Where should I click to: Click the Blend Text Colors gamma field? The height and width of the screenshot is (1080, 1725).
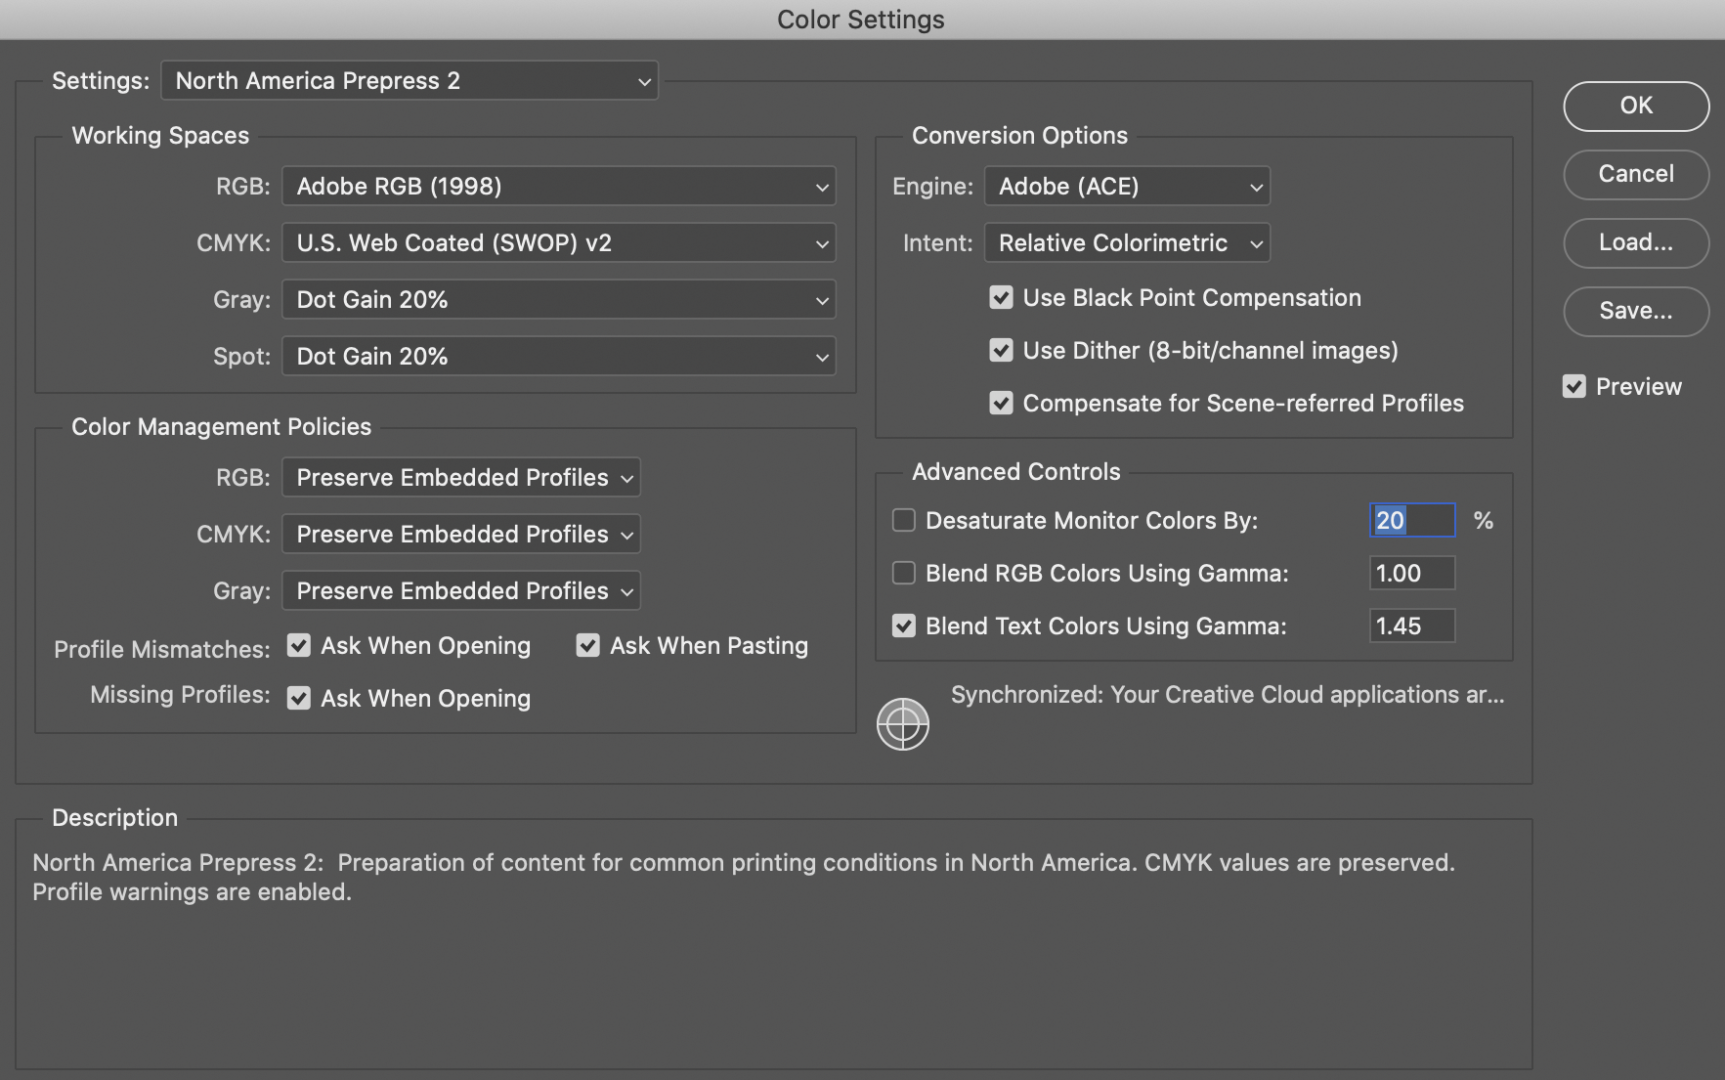tap(1411, 627)
